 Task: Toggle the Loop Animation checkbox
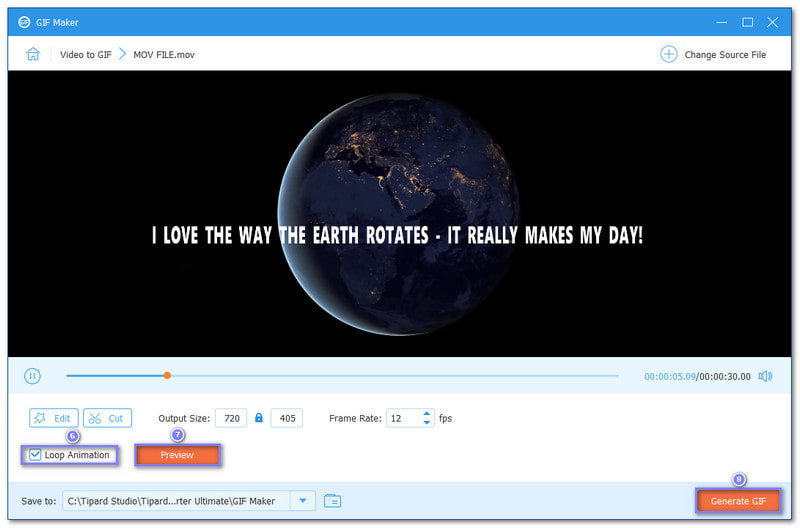click(35, 455)
